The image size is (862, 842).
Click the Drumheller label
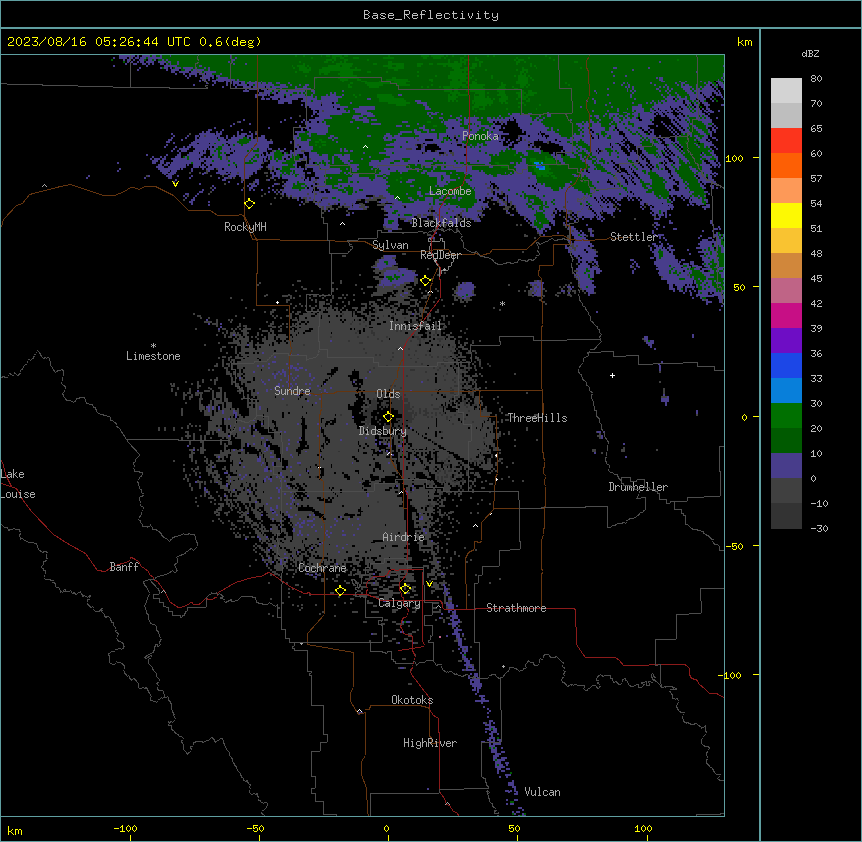tap(638, 487)
